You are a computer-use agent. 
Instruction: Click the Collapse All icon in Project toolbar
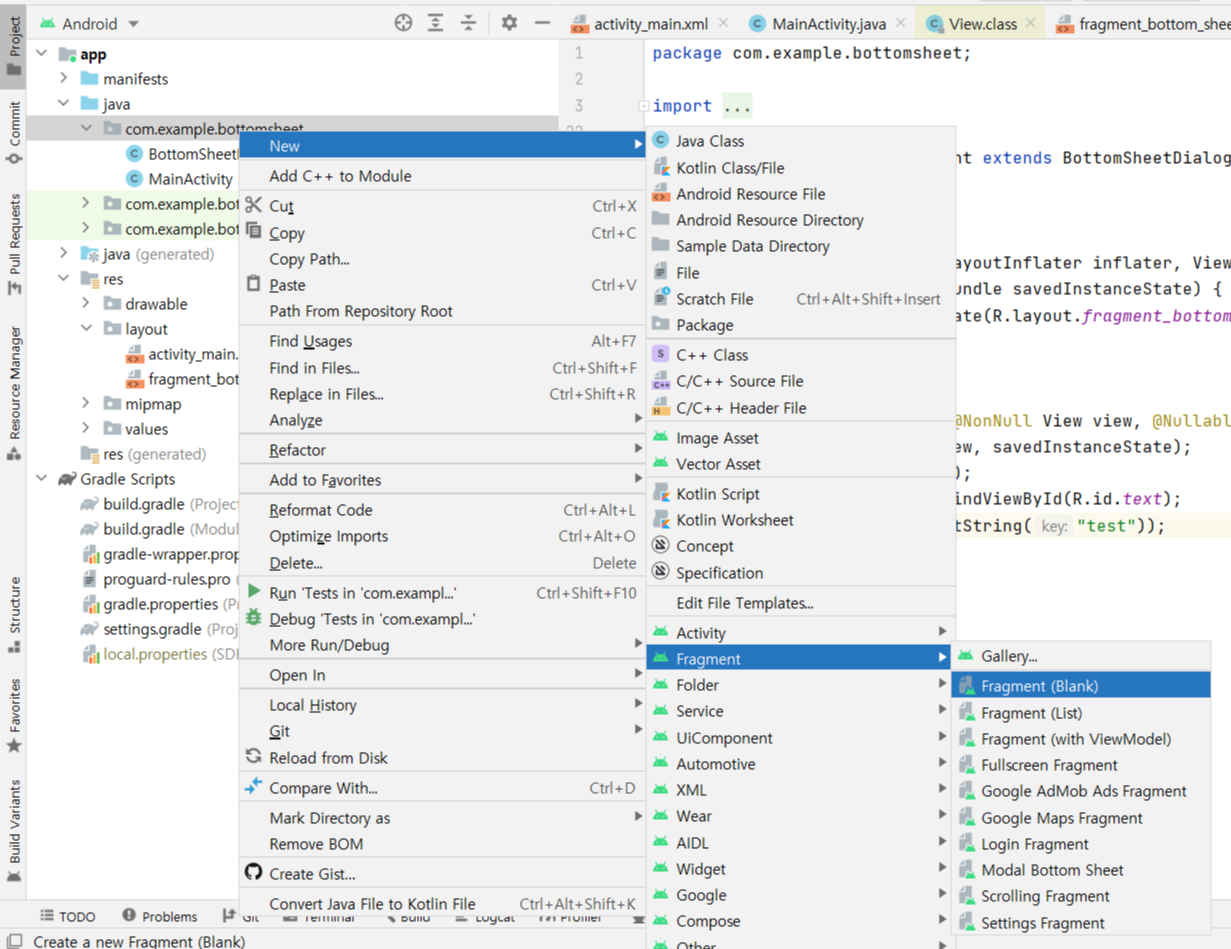click(x=469, y=23)
